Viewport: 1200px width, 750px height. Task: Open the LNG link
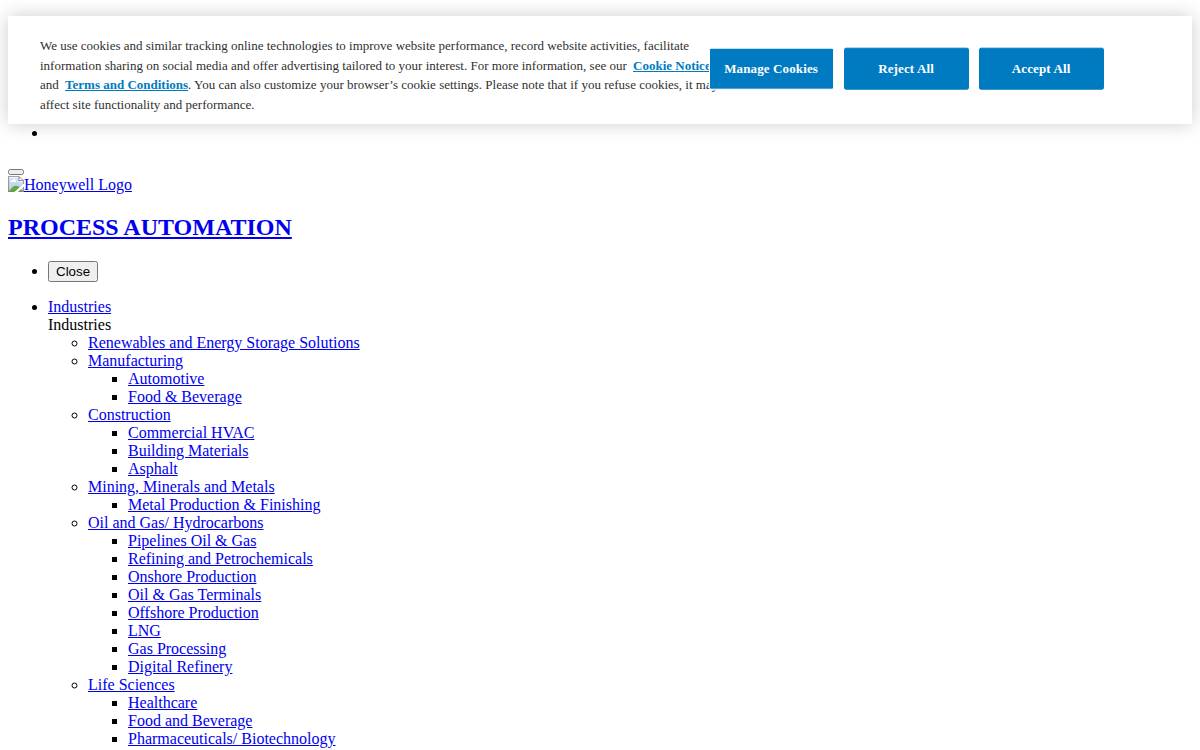click(x=144, y=631)
